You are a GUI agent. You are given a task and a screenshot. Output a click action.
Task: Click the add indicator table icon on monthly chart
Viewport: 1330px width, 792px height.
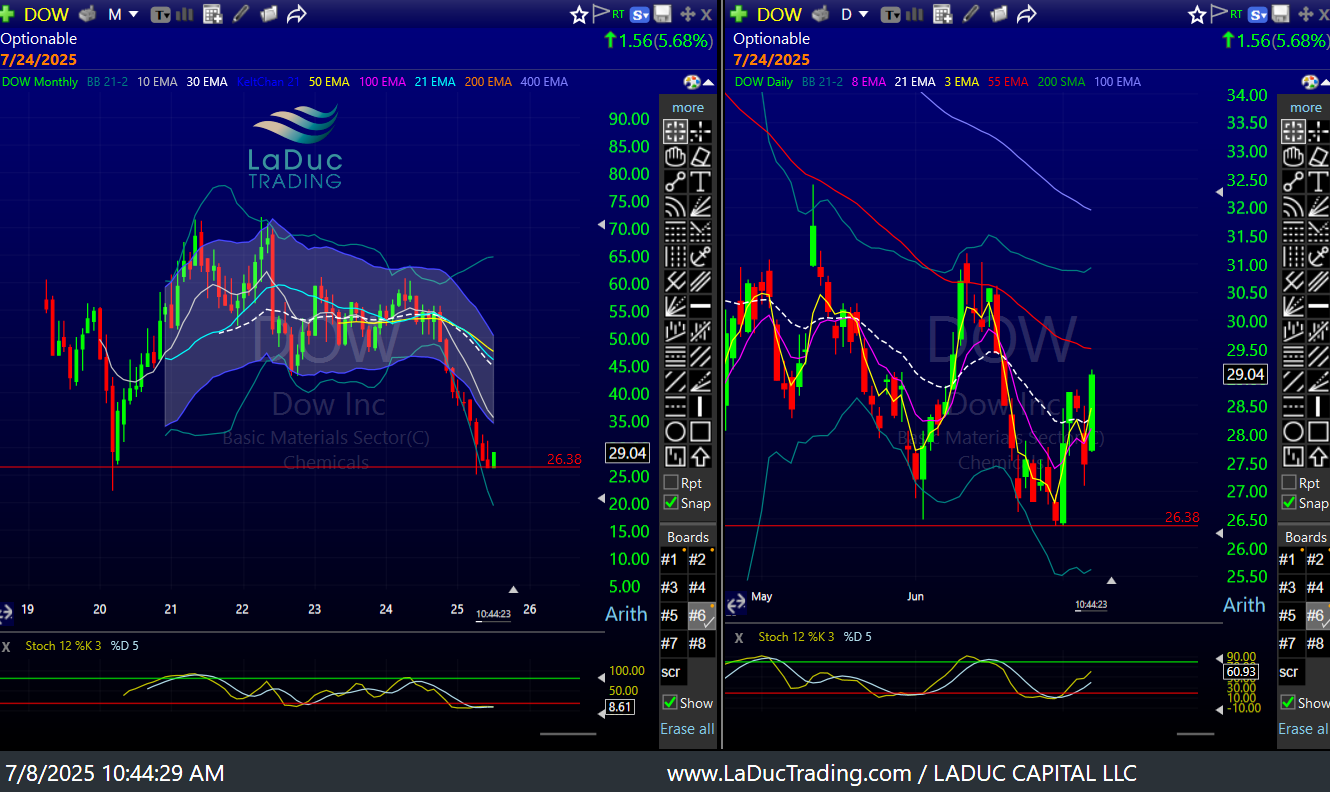click(x=212, y=14)
